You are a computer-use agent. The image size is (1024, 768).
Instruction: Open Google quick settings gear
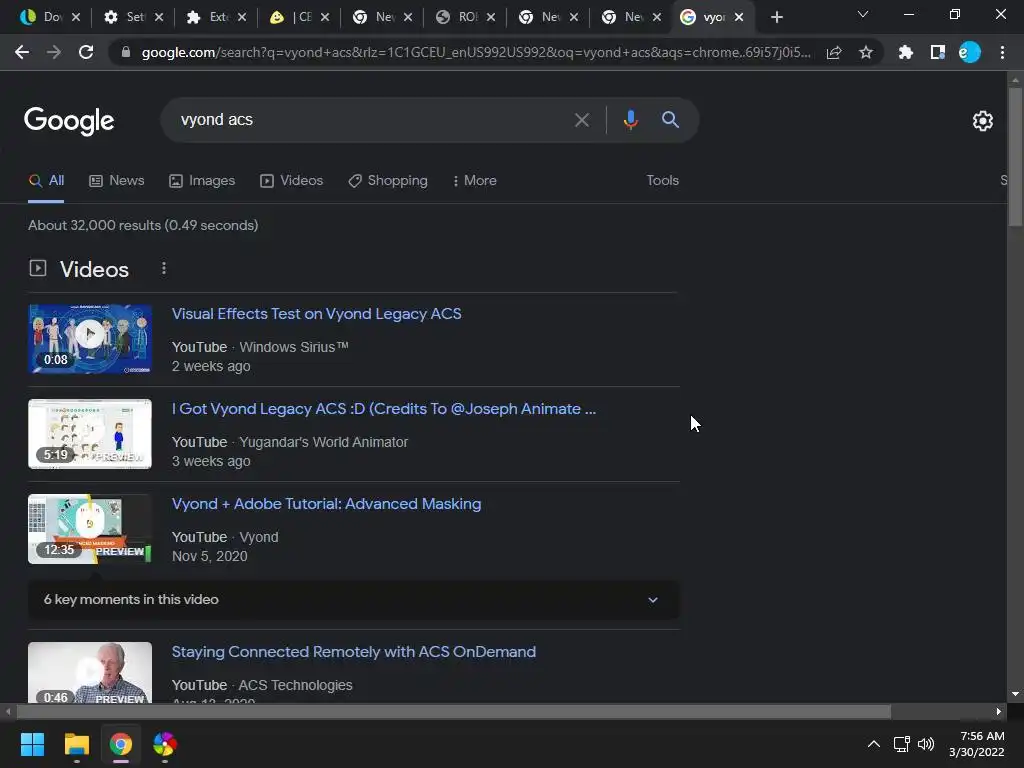982,121
